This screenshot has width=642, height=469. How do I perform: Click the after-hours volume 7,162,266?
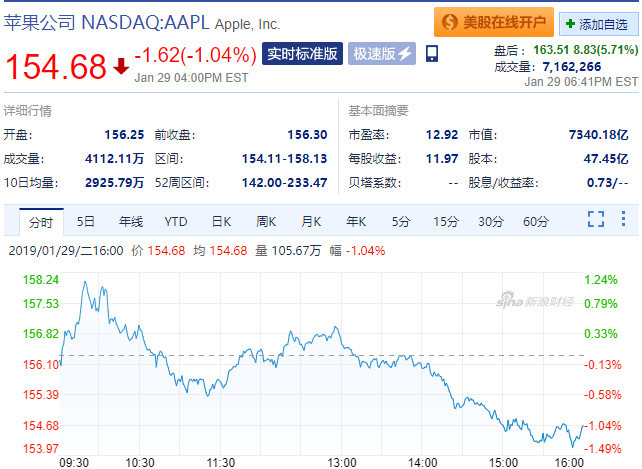pyautogui.click(x=572, y=67)
